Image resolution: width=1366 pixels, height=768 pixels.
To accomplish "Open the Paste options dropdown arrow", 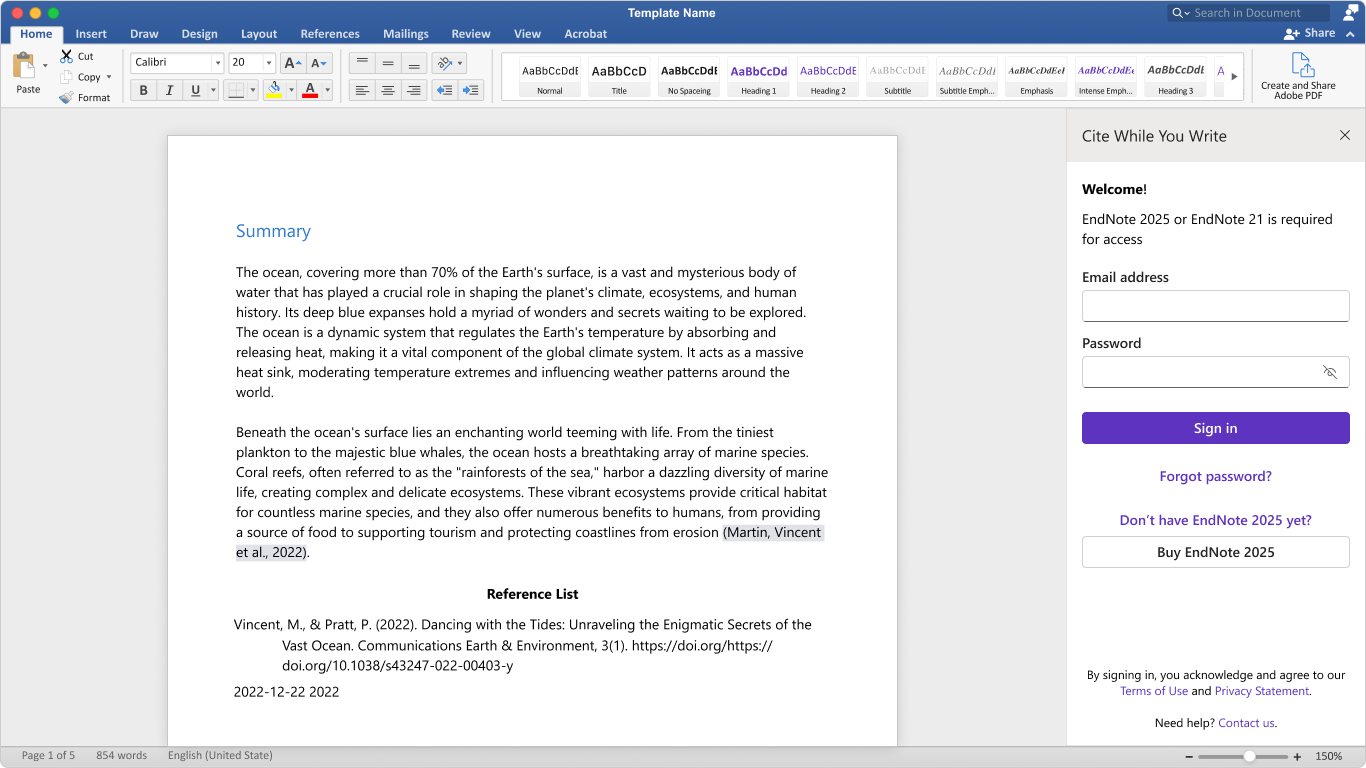I will (x=45, y=66).
